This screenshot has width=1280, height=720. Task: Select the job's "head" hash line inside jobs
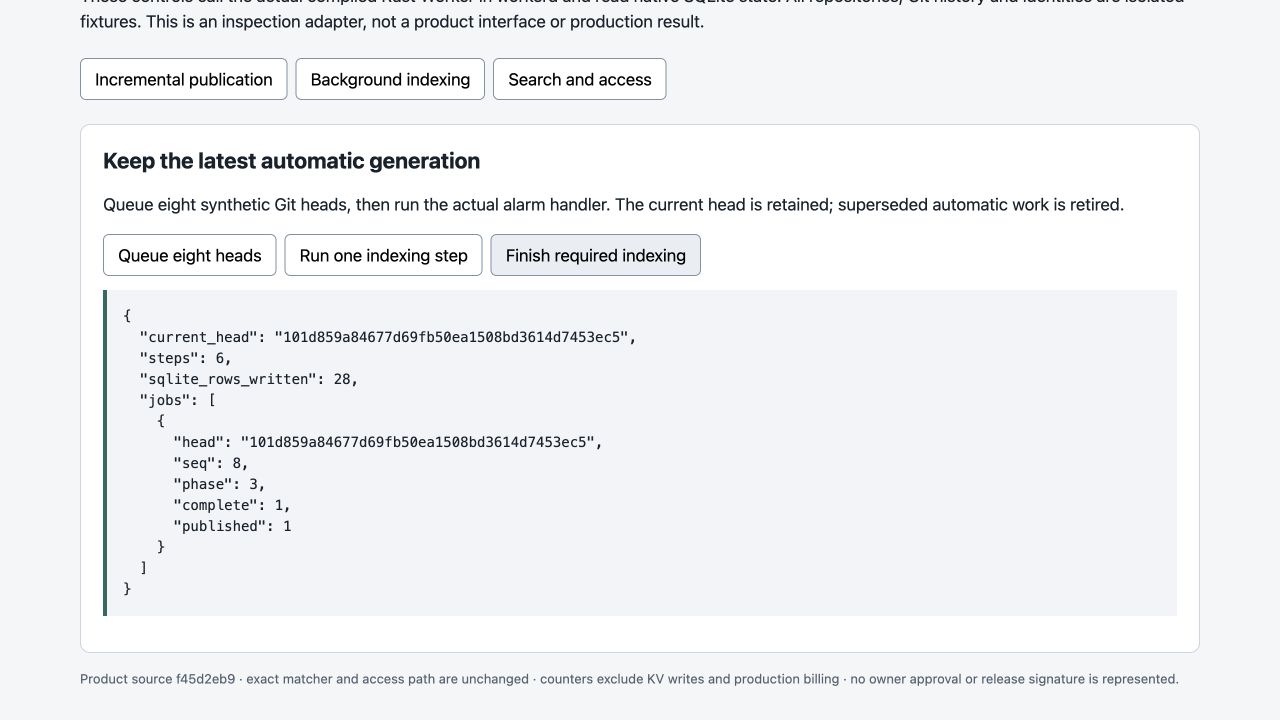tap(388, 442)
